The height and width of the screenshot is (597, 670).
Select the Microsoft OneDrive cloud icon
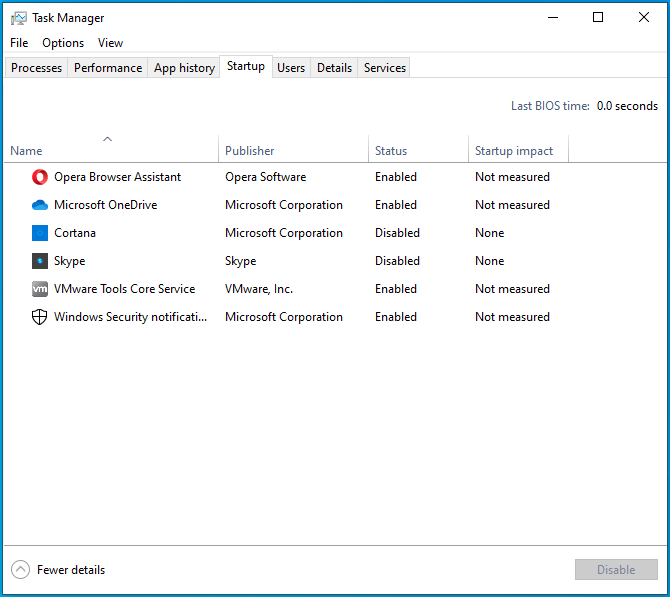click(40, 205)
